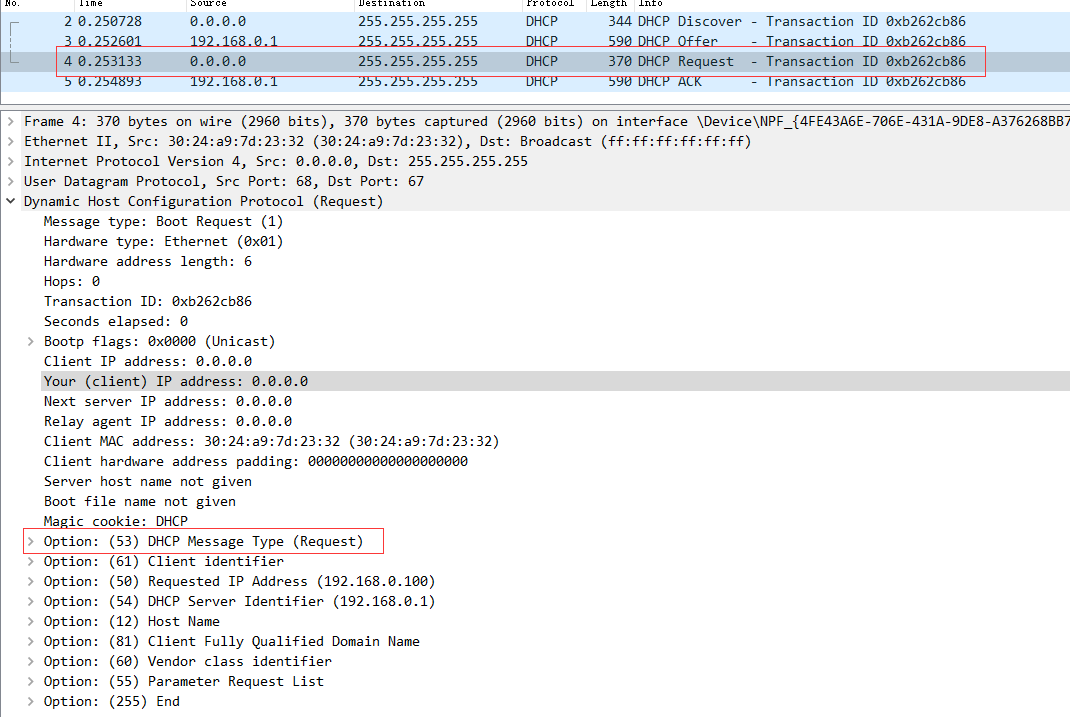Image resolution: width=1070 pixels, height=717 pixels.
Task: Select 'Hardware address length: 6' line
Action: tap(147, 261)
